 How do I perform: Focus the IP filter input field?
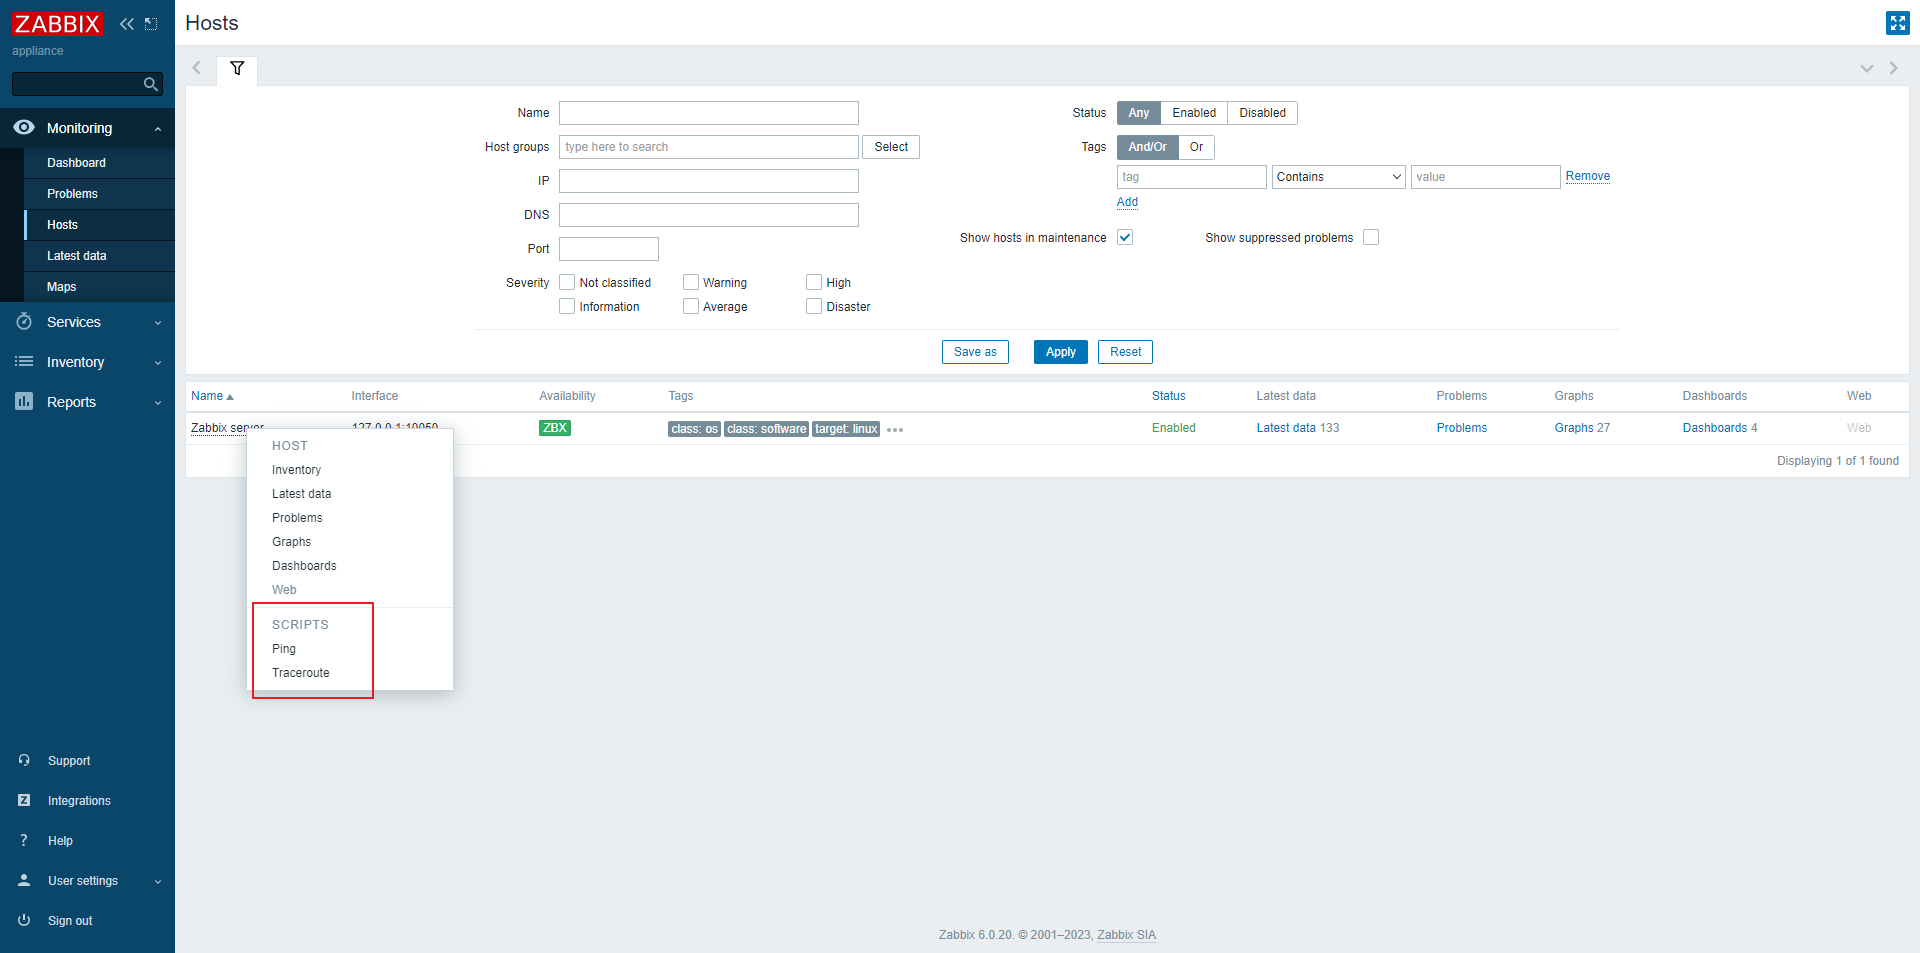709,181
